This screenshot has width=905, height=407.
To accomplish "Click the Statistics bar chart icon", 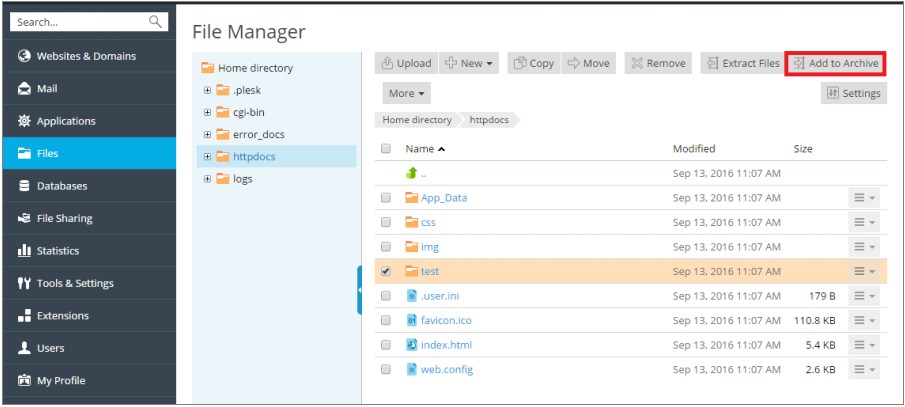I will tap(24, 251).
